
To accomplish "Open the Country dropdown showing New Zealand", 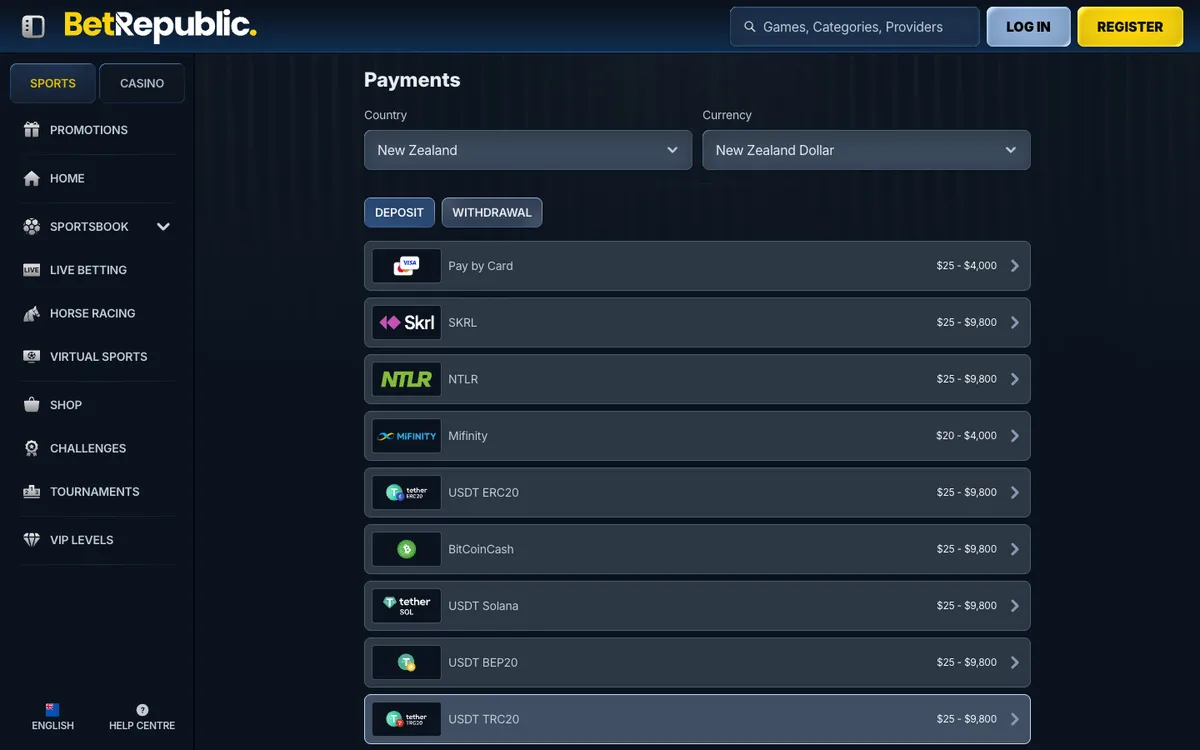I will click(528, 150).
